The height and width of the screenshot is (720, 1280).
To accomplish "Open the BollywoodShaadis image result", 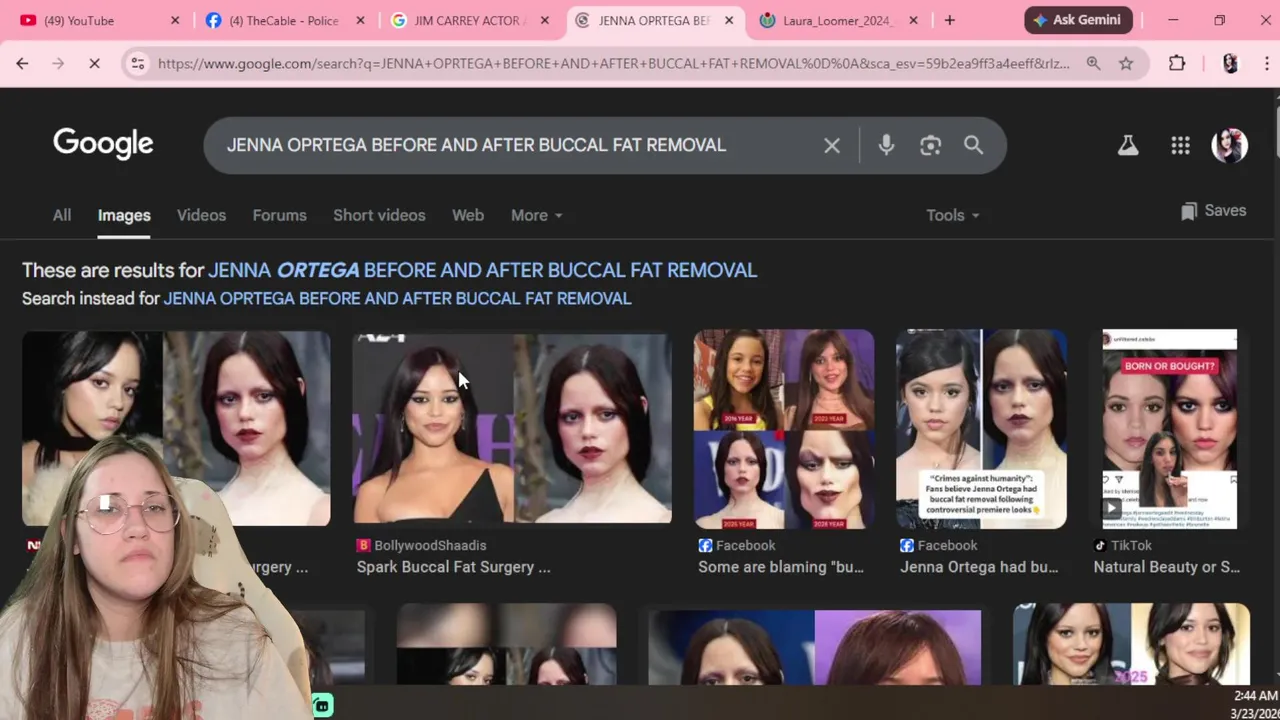I will pyautogui.click(x=512, y=428).
